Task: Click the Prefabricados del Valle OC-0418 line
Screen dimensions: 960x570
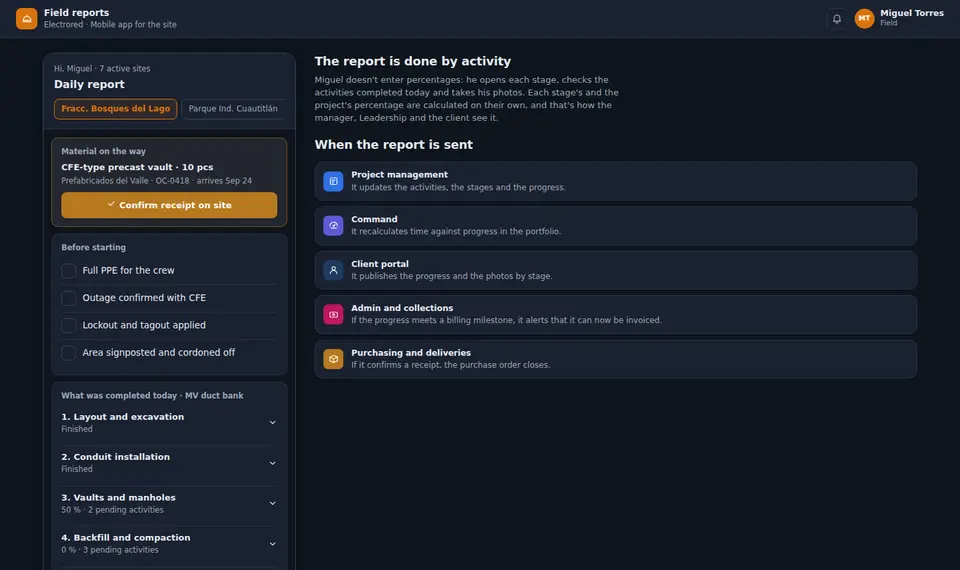Action: click(156, 181)
